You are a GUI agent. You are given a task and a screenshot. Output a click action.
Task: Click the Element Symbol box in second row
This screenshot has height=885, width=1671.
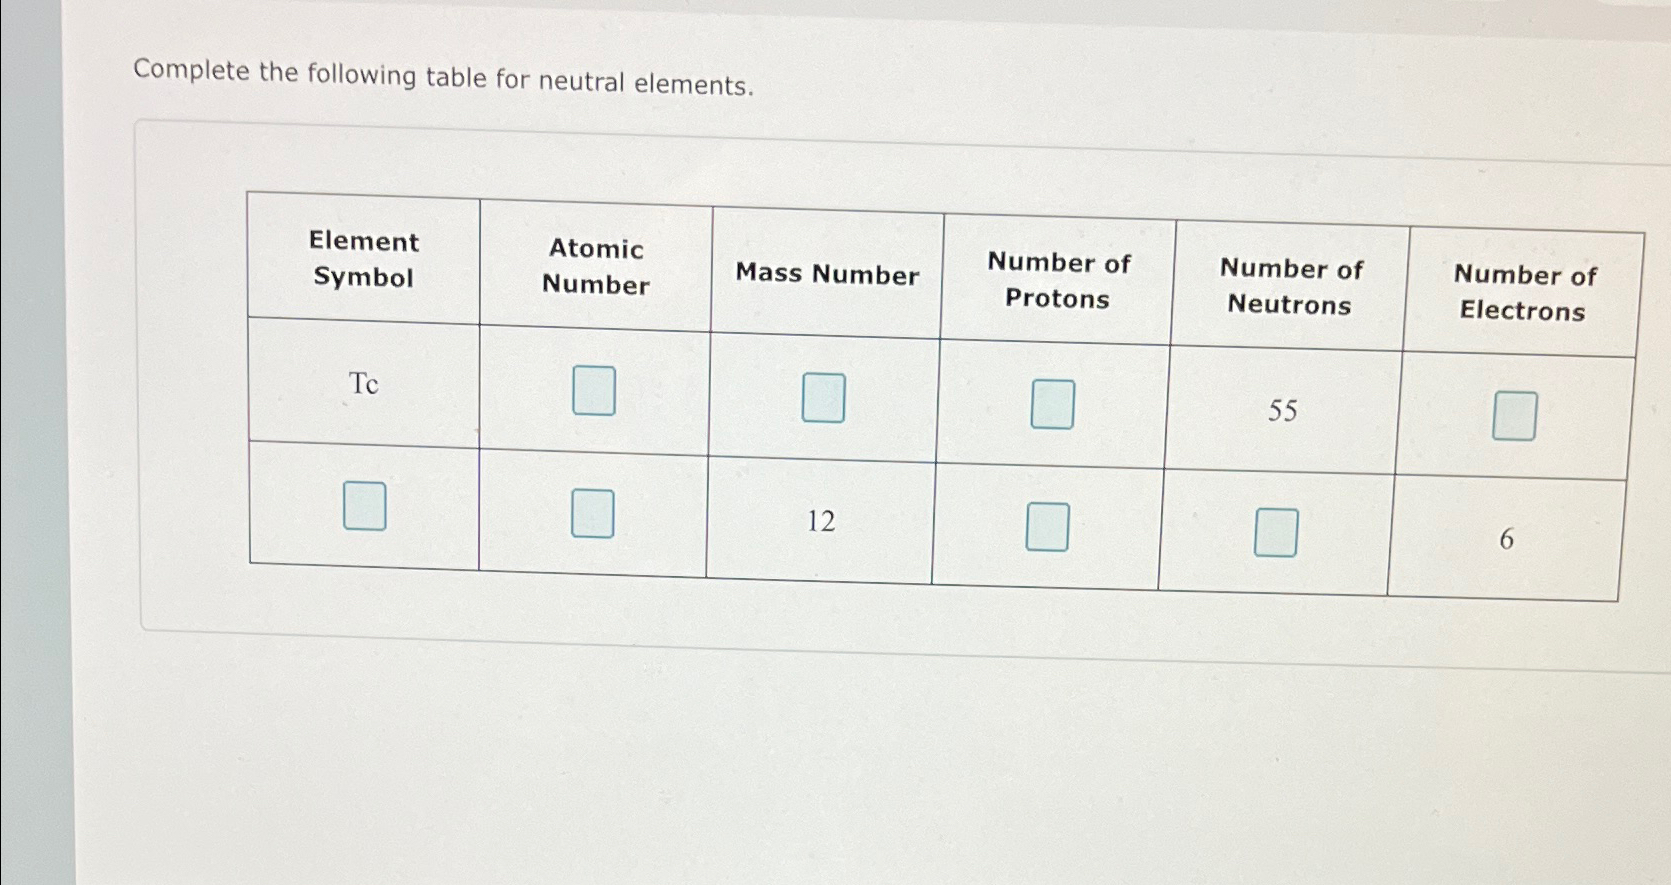[x=364, y=506]
